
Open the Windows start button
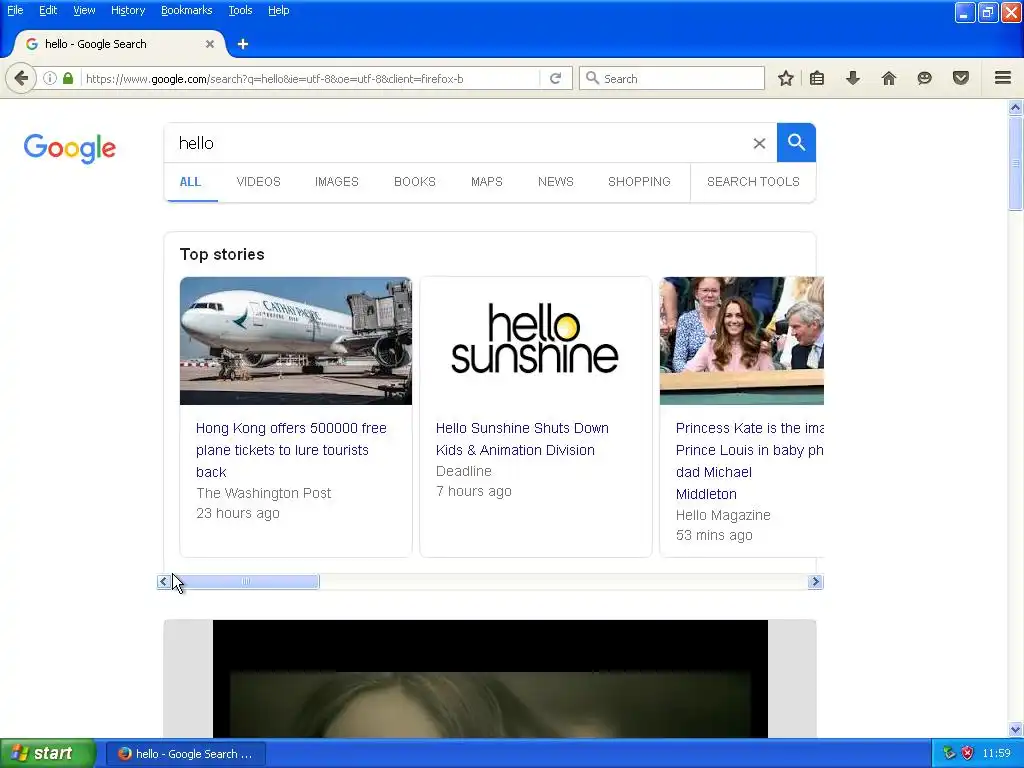[48, 753]
